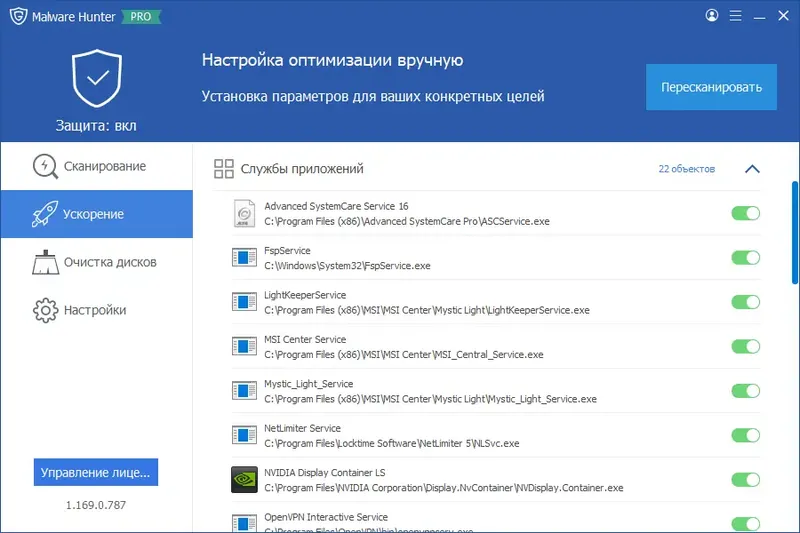The image size is (800, 533).
Task: Switch off MSI Center Service
Action: coord(745,346)
